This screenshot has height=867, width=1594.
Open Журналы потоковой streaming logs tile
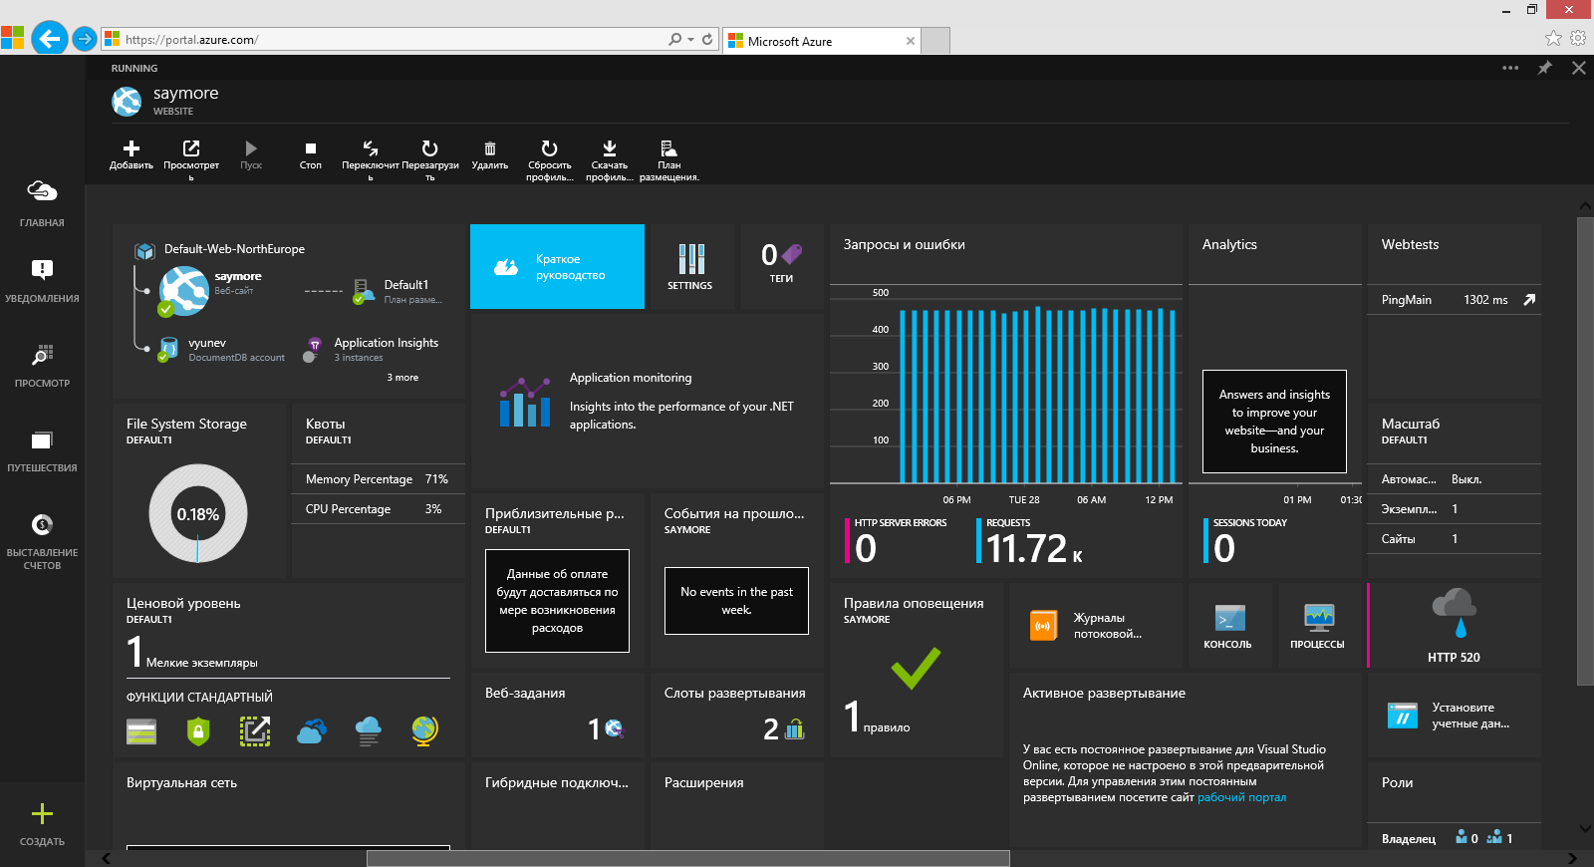(x=1096, y=626)
